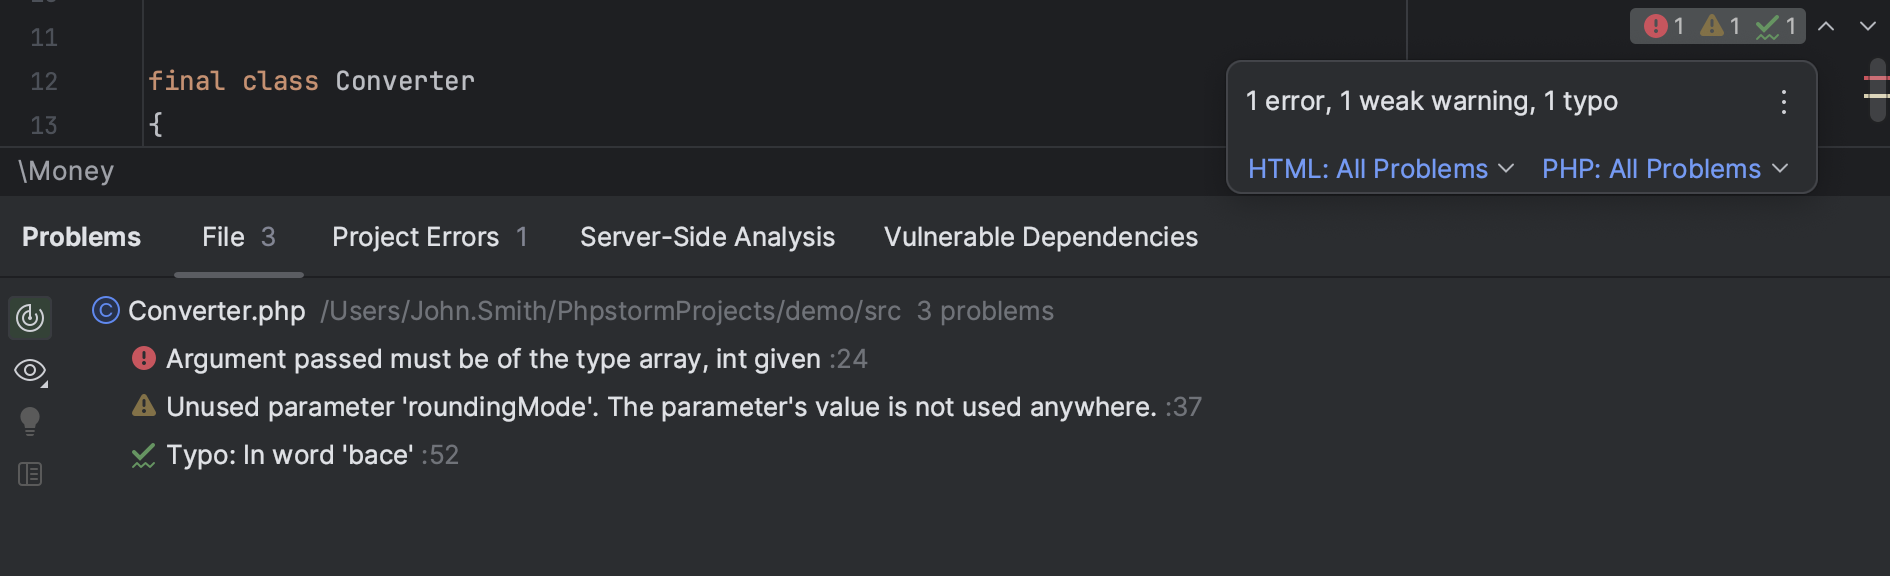Toggle the editor preview panel icon
This screenshot has width=1890, height=576.
coord(30,474)
